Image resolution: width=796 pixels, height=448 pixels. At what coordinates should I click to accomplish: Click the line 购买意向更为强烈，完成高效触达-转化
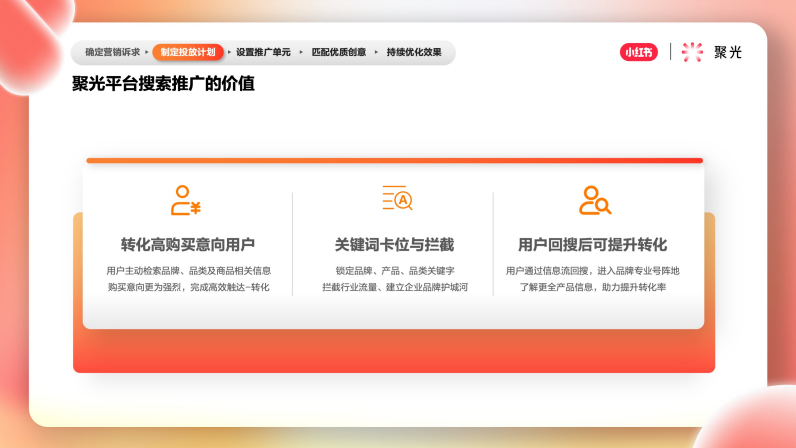(x=188, y=287)
